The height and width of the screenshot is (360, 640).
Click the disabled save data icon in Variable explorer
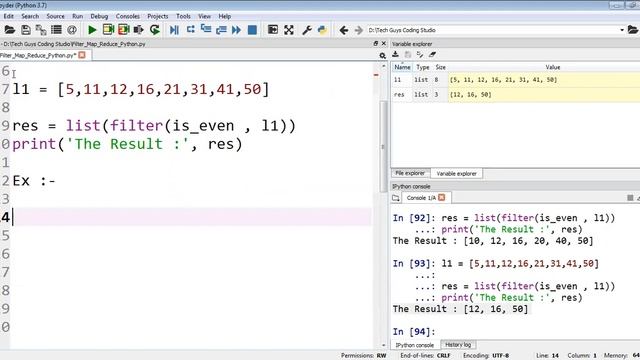[x=408, y=54]
